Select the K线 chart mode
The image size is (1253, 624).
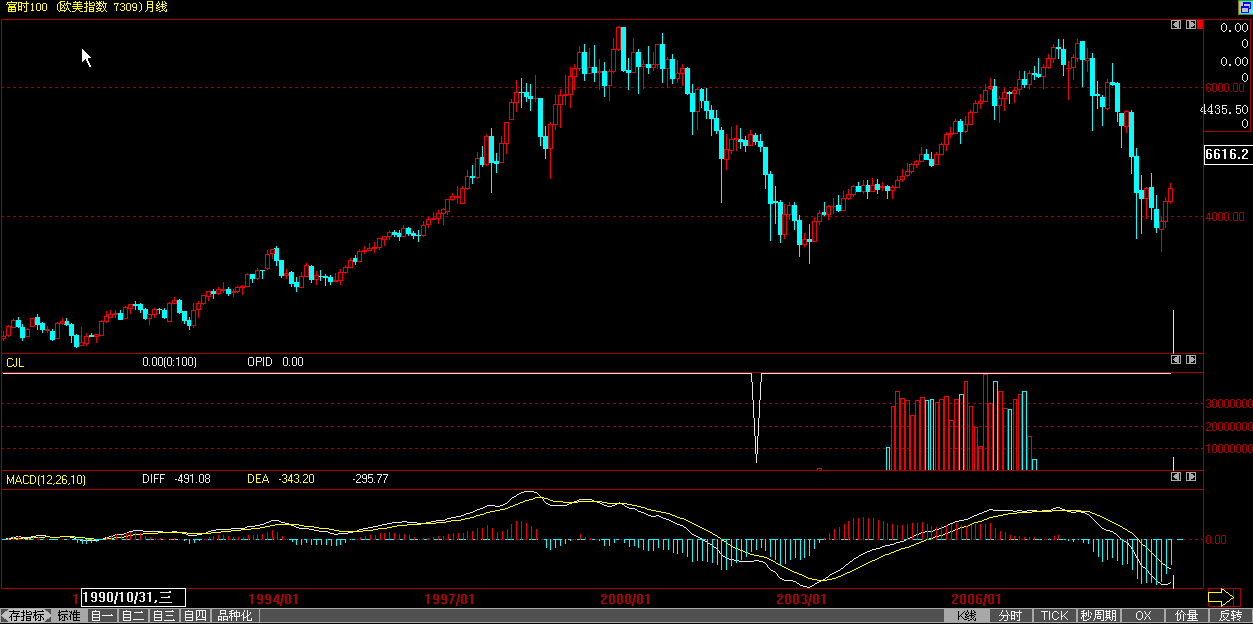965,616
